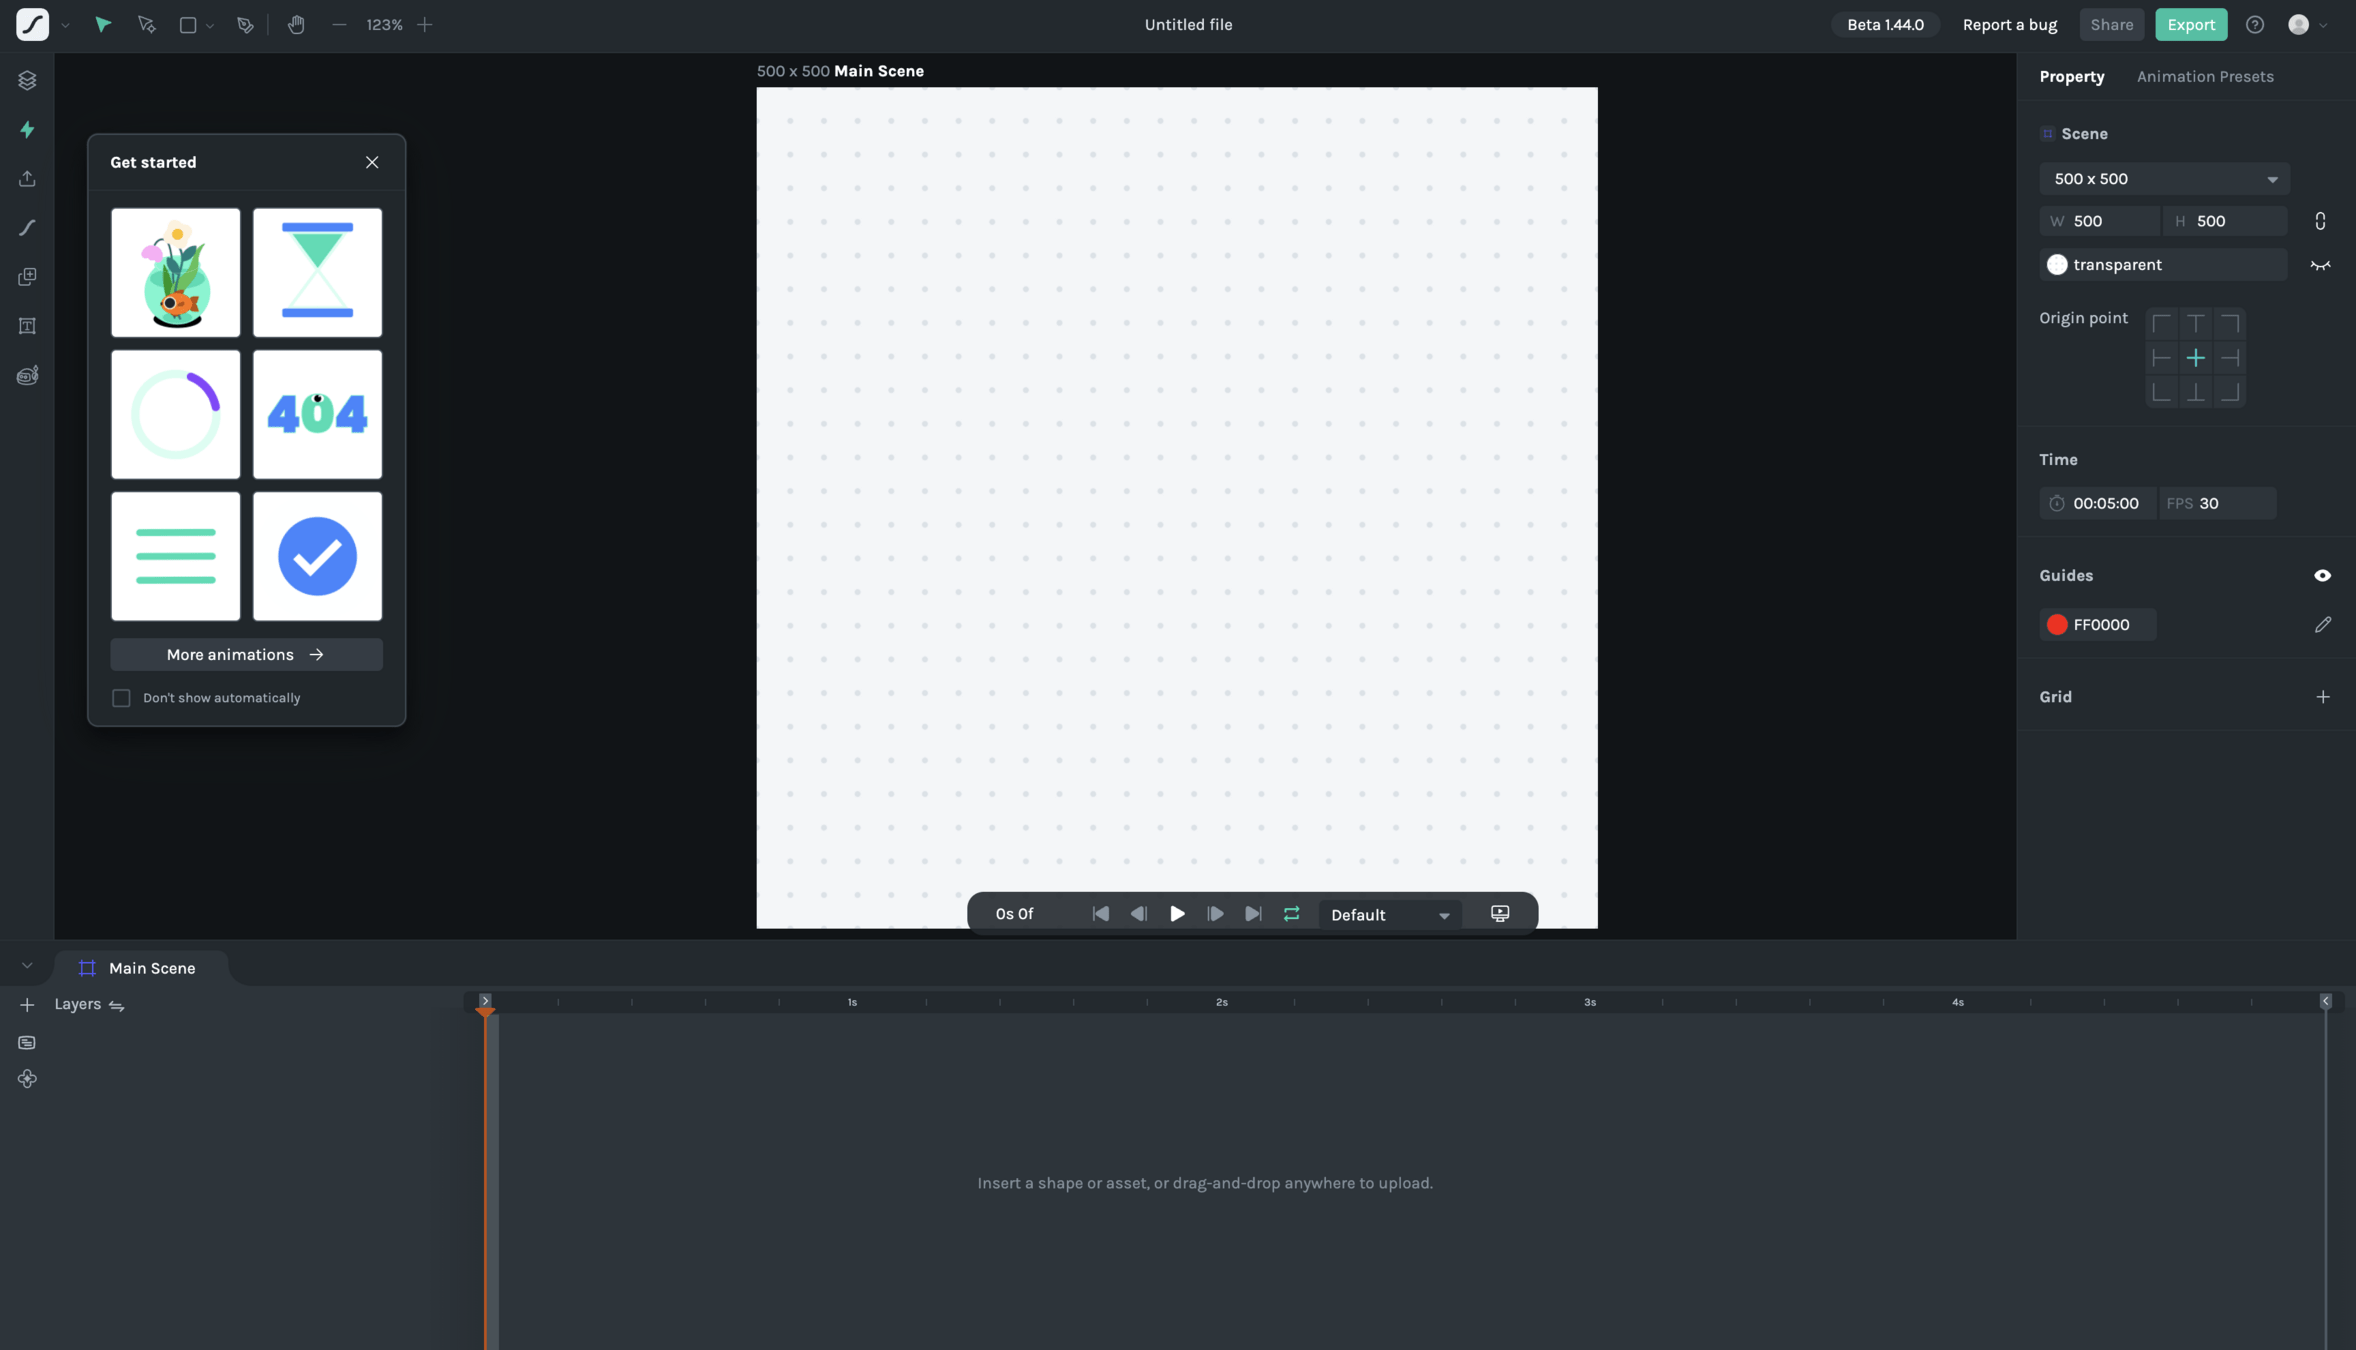Switch to Animation Presets tab
Screen dimensions: 2356x1350
2204,77
